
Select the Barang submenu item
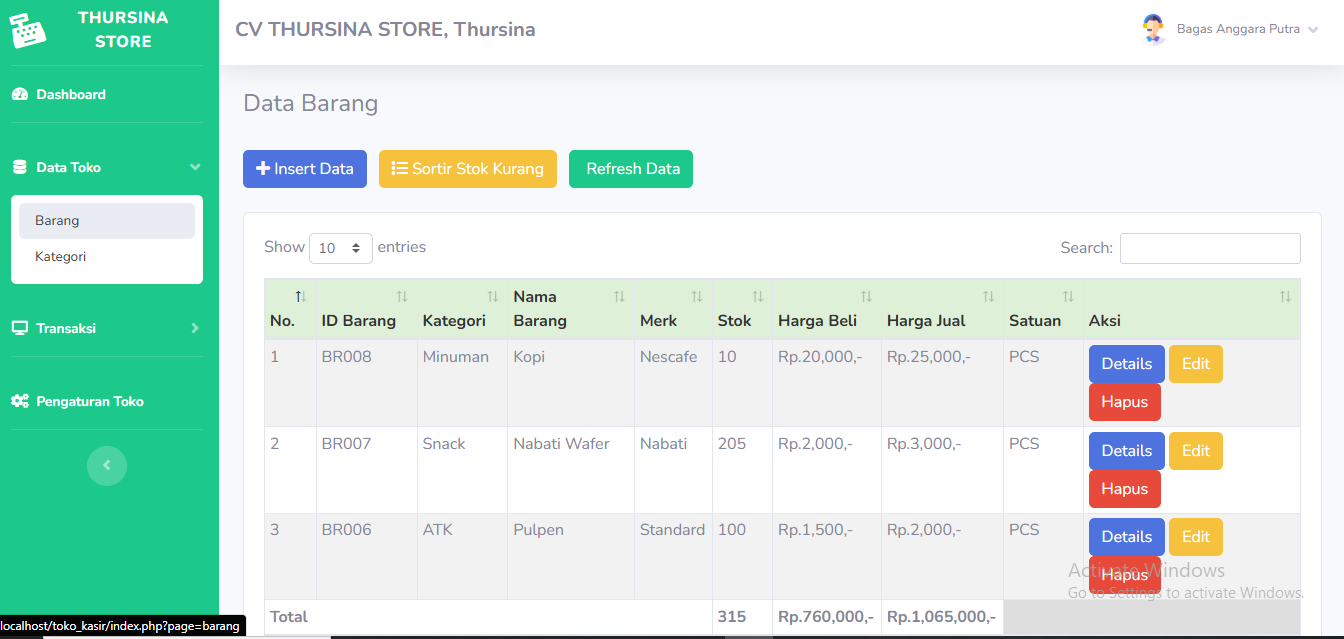[57, 221]
